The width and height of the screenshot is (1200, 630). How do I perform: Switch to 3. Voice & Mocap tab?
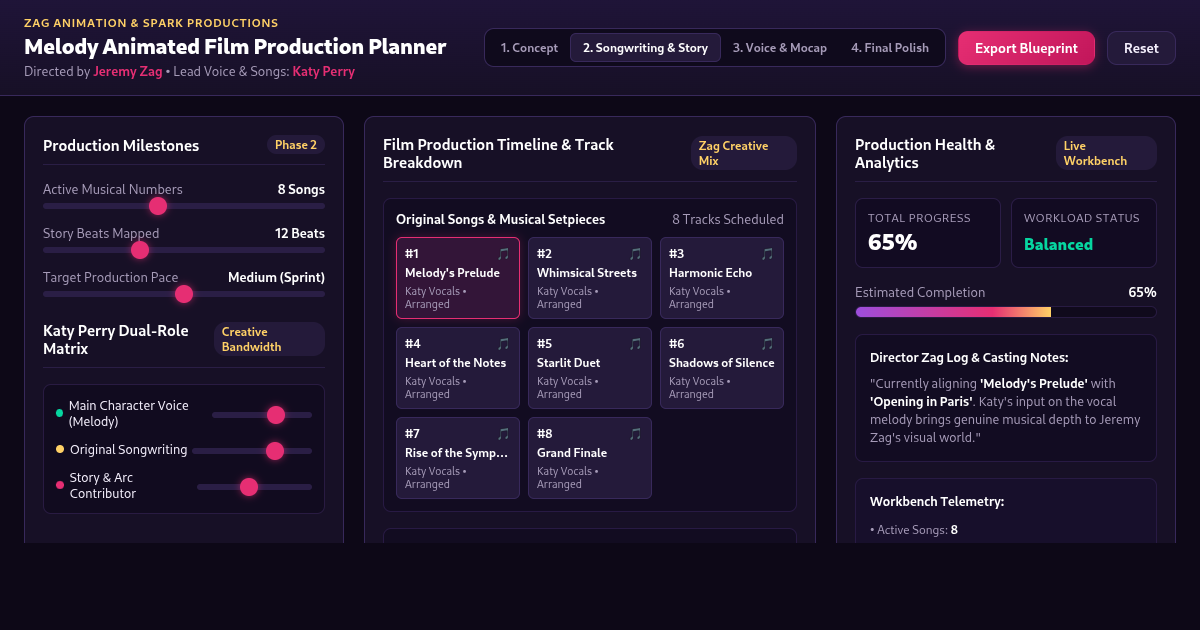tap(780, 48)
